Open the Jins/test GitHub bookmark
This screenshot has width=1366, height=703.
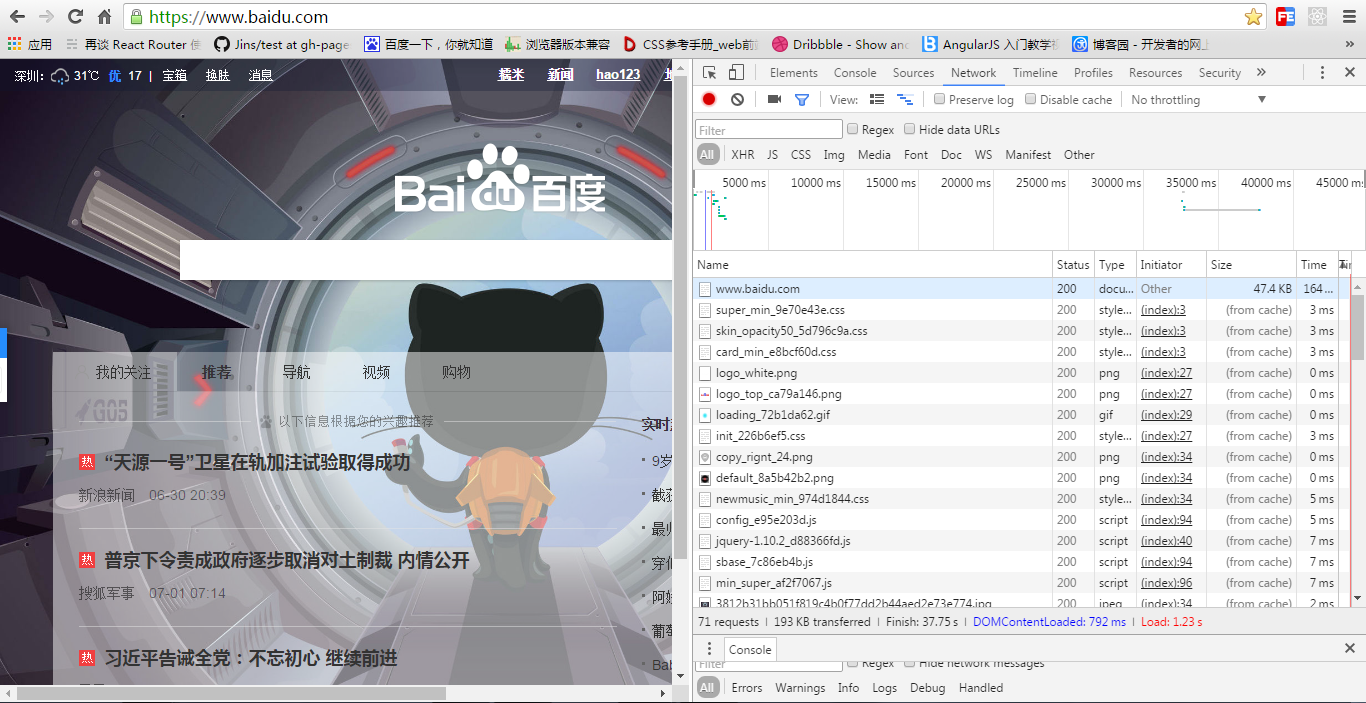click(x=282, y=44)
